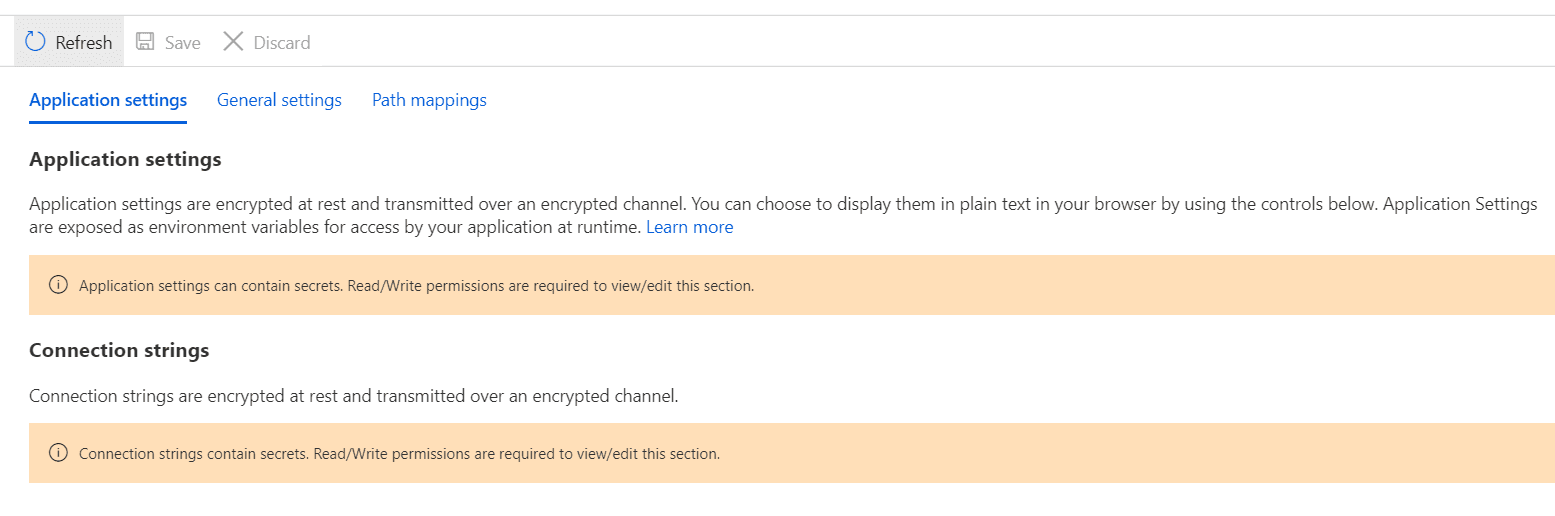Click the Discard X icon
The image size is (1555, 516).
point(233,42)
